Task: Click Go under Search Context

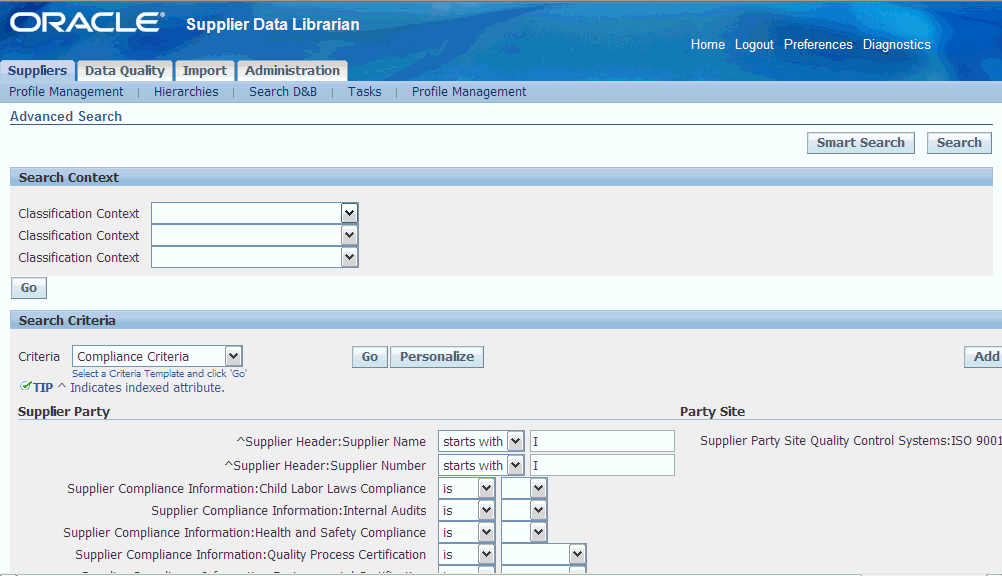Action: pos(29,288)
